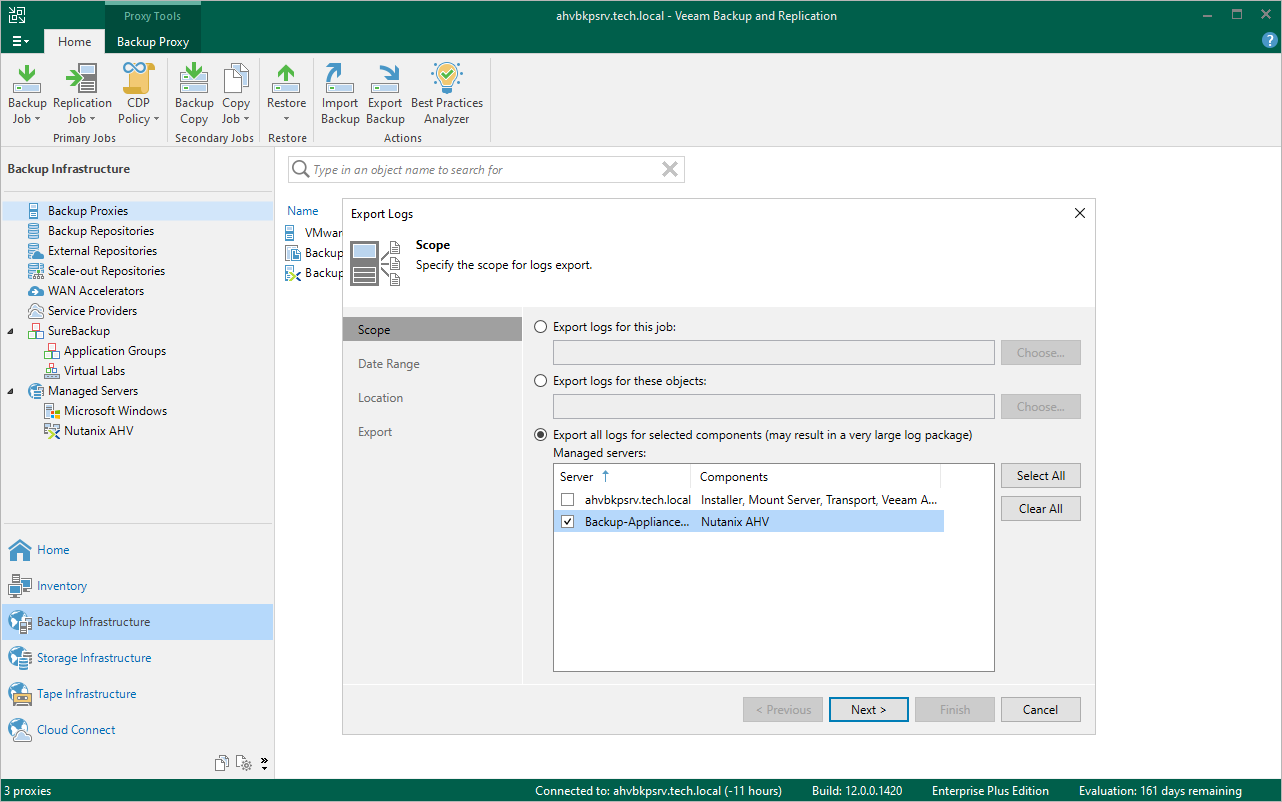Click the Name column header

point(303,211)
